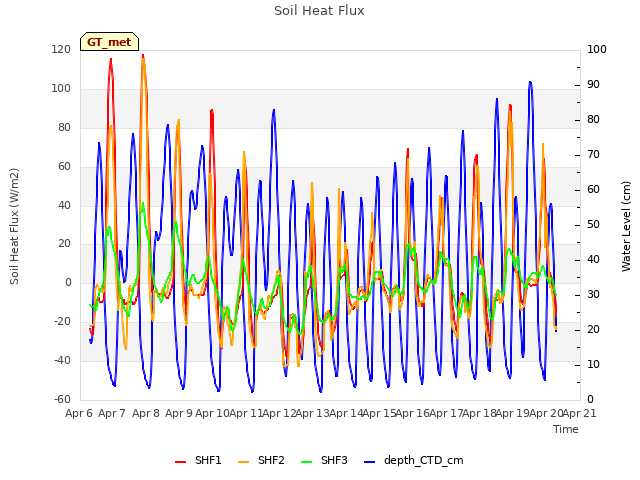Click the Soil Heat Flux (W/m2) axis title
This screenshot has height=480, width=640.
pyautogui.click(x=14, y=226)
